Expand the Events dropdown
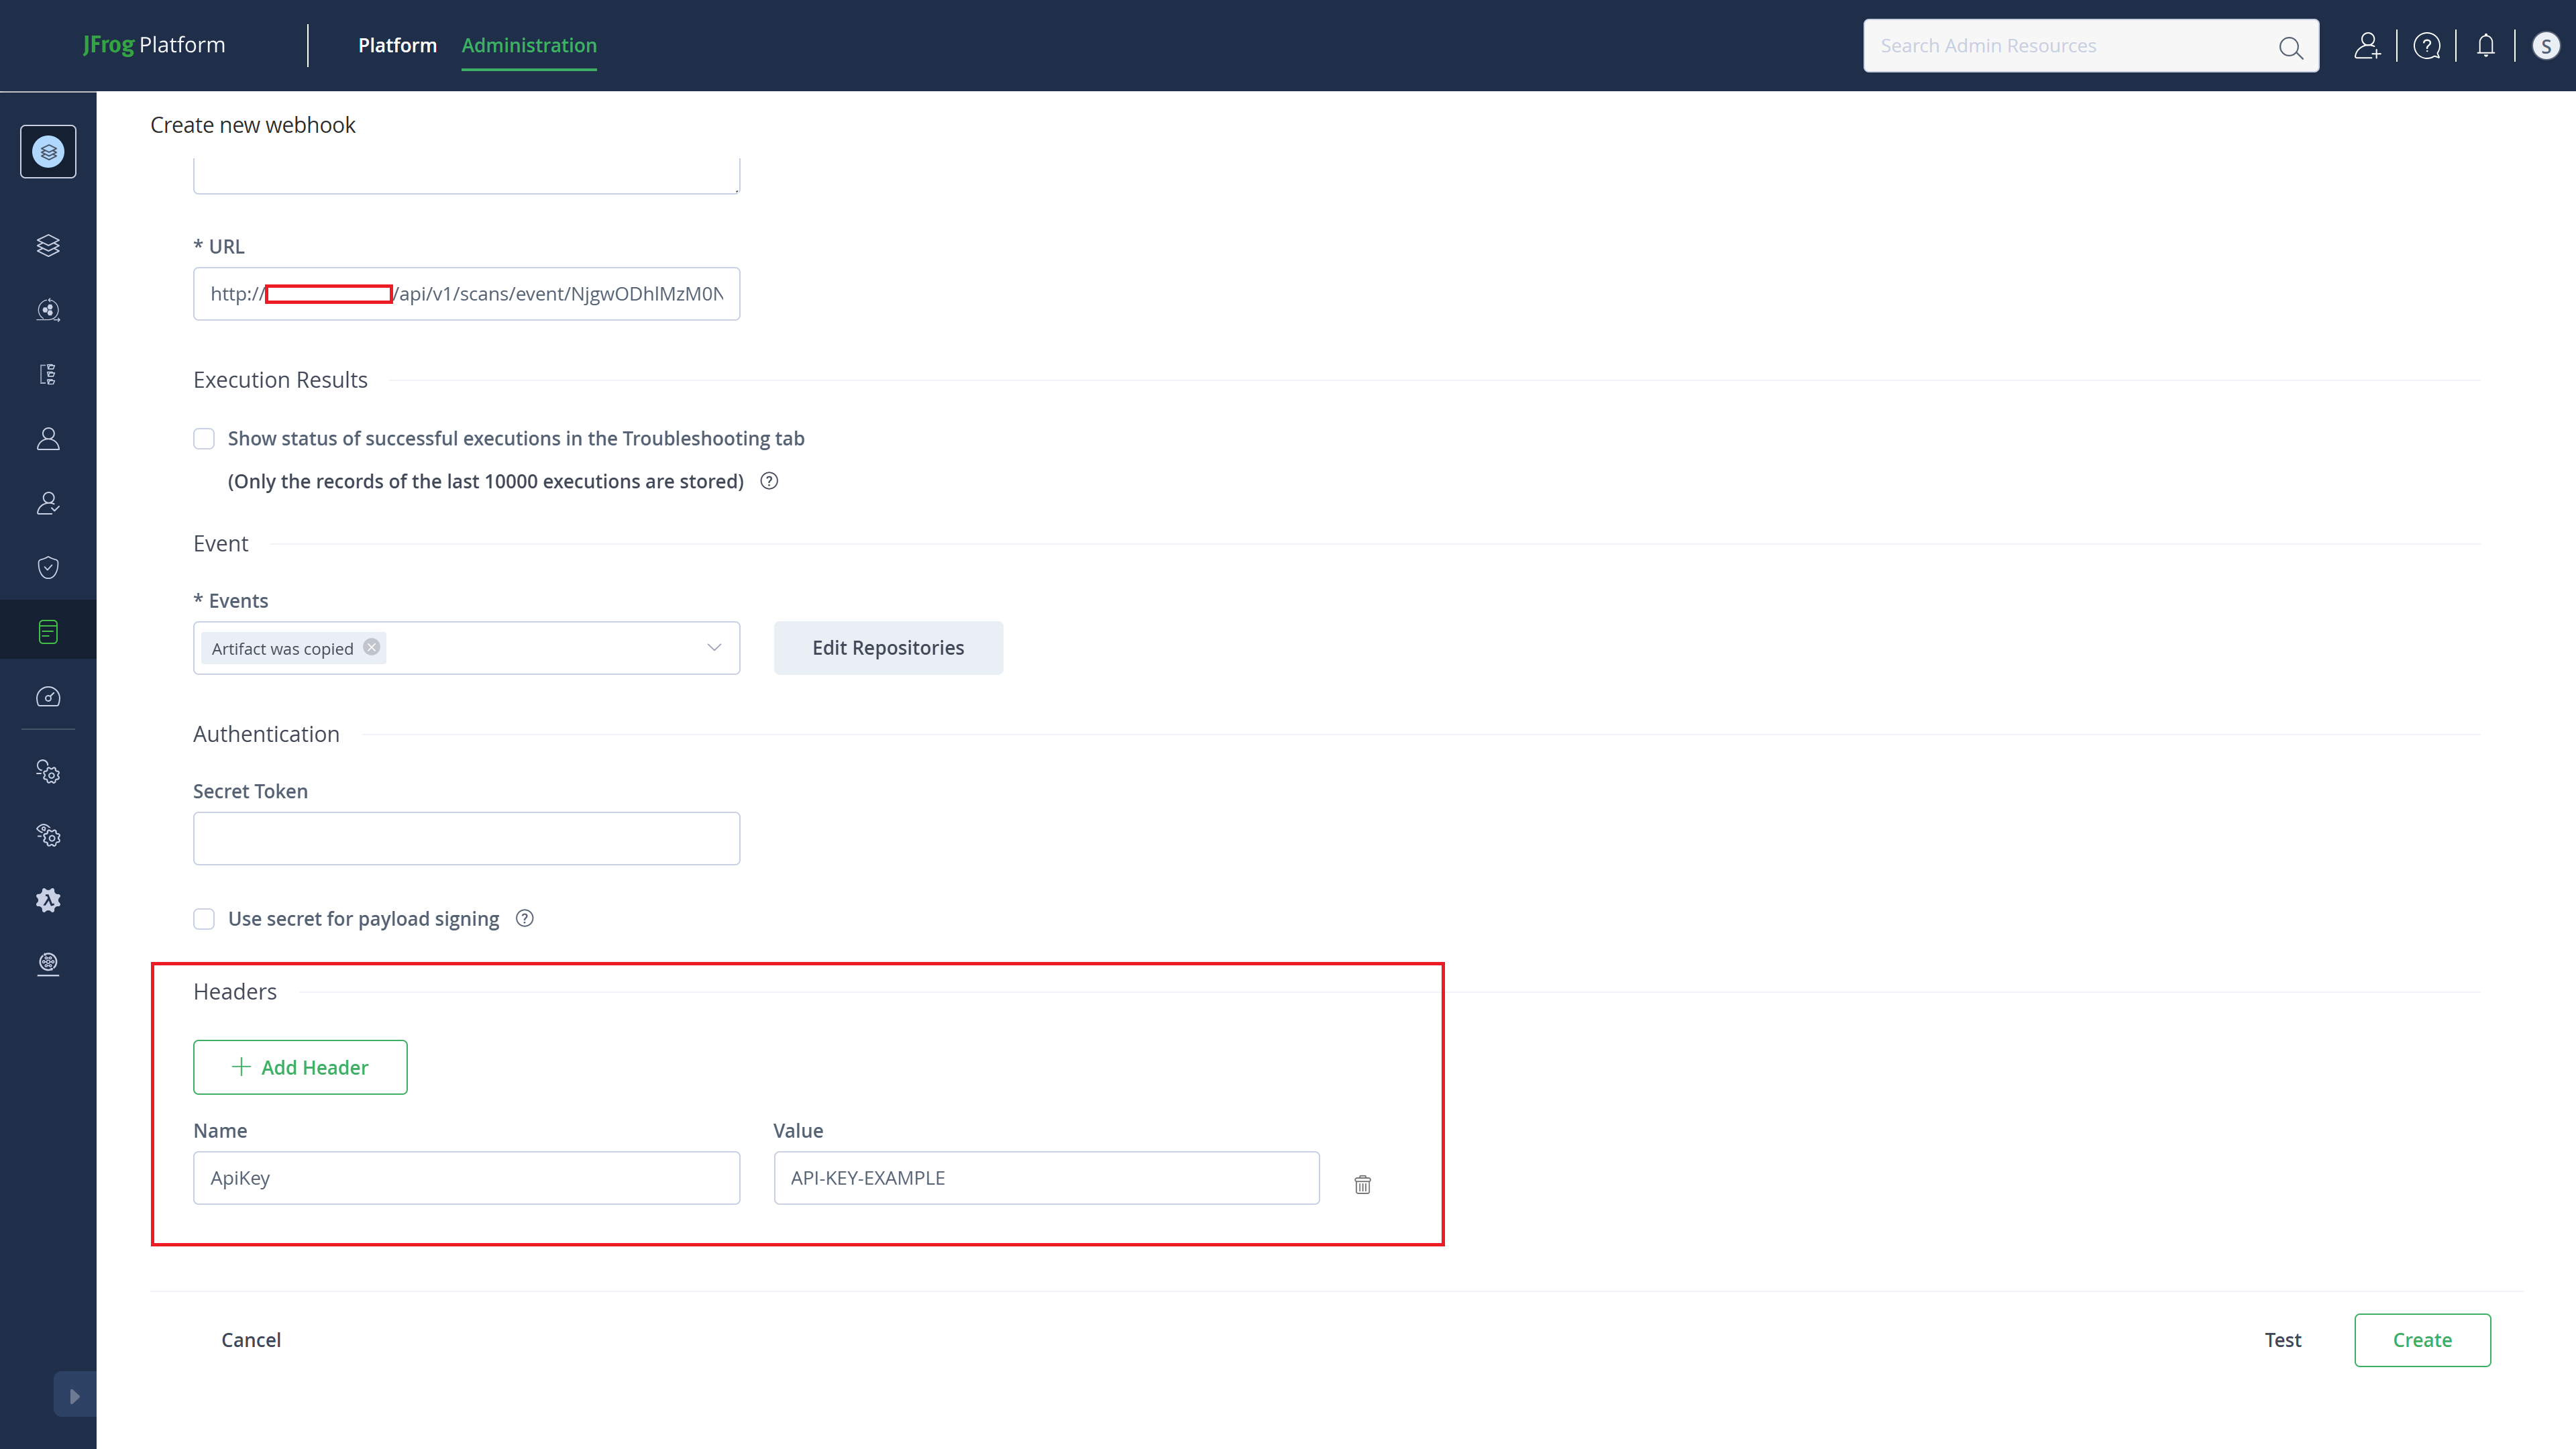Screen dimensions: 2576x1449 coord(714,648)
